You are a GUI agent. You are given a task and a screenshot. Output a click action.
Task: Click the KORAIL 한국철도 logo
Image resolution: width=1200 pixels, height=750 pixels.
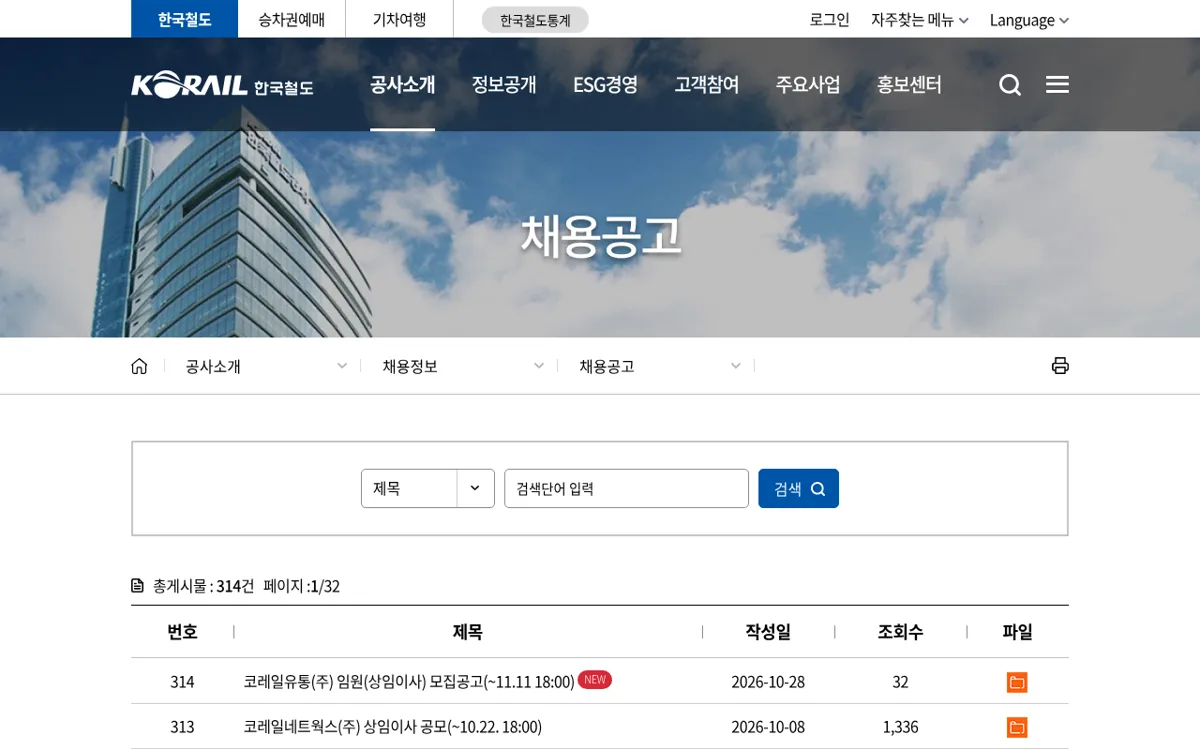pos(222,86)
